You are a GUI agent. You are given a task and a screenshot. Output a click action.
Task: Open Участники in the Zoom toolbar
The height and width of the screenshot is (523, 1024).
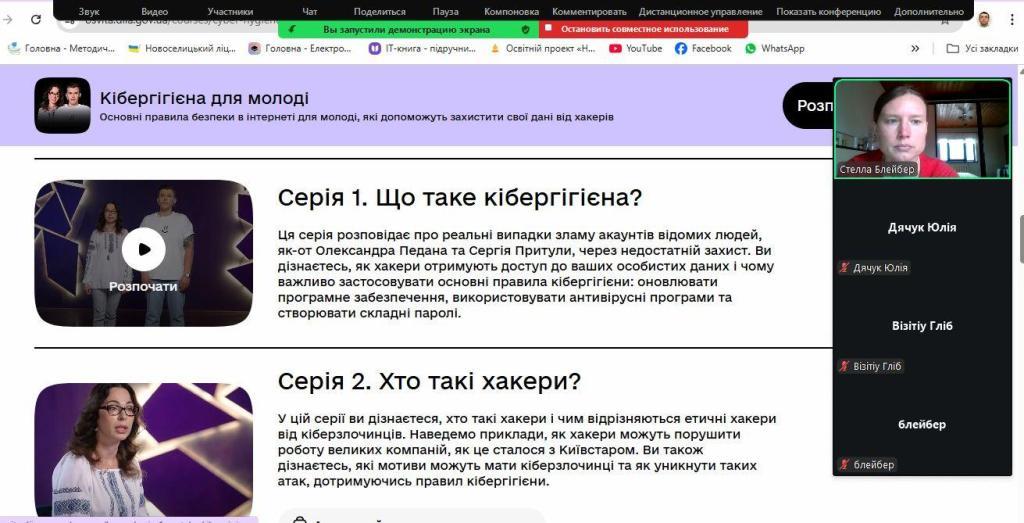click(230, 11)
